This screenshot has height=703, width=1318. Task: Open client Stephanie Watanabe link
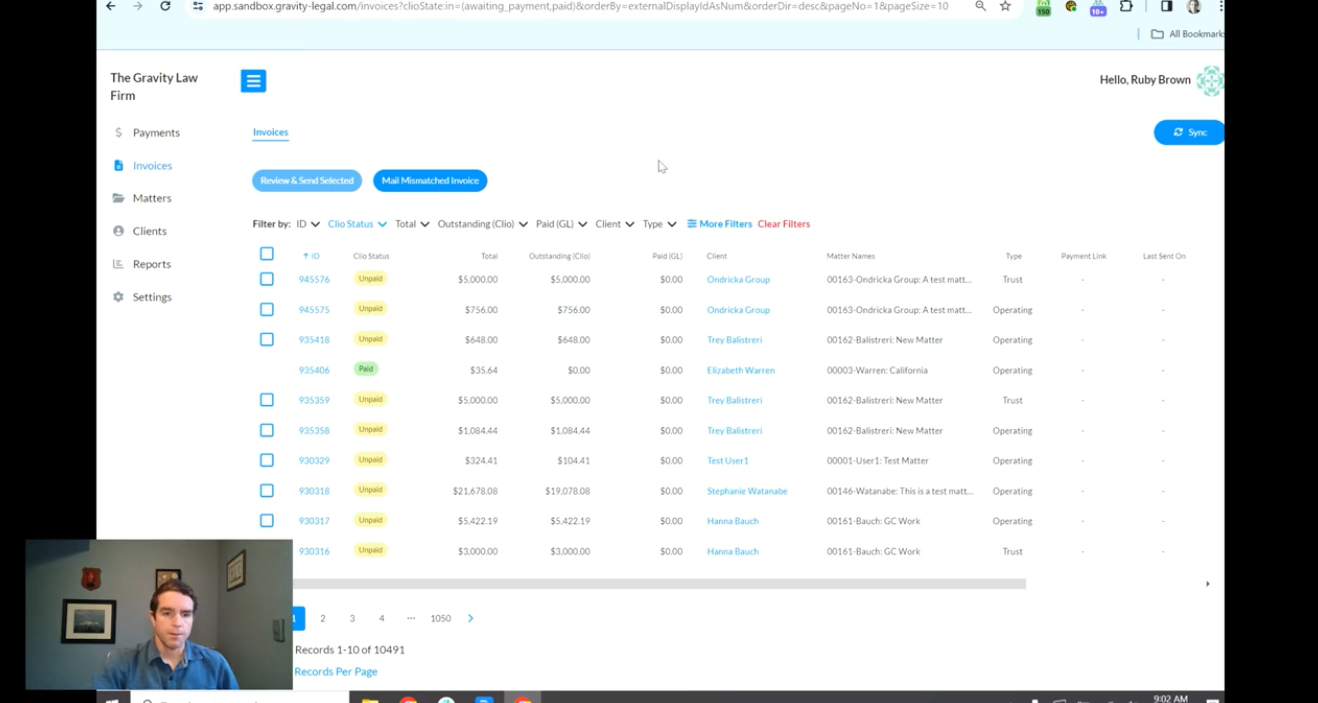pyautogui.click(x=747, y=491)
